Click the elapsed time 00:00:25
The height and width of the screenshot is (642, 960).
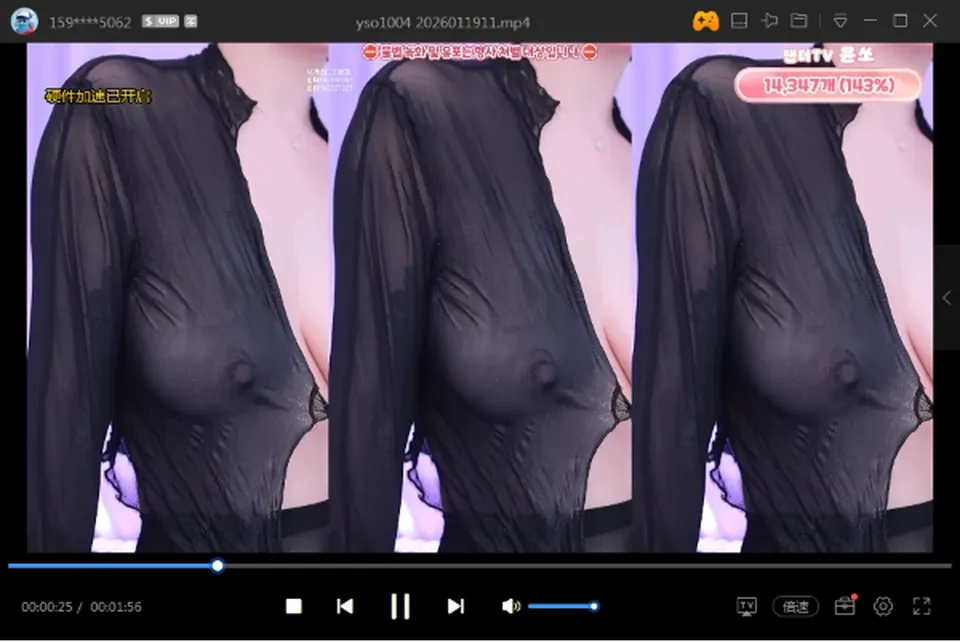(47, 607)
